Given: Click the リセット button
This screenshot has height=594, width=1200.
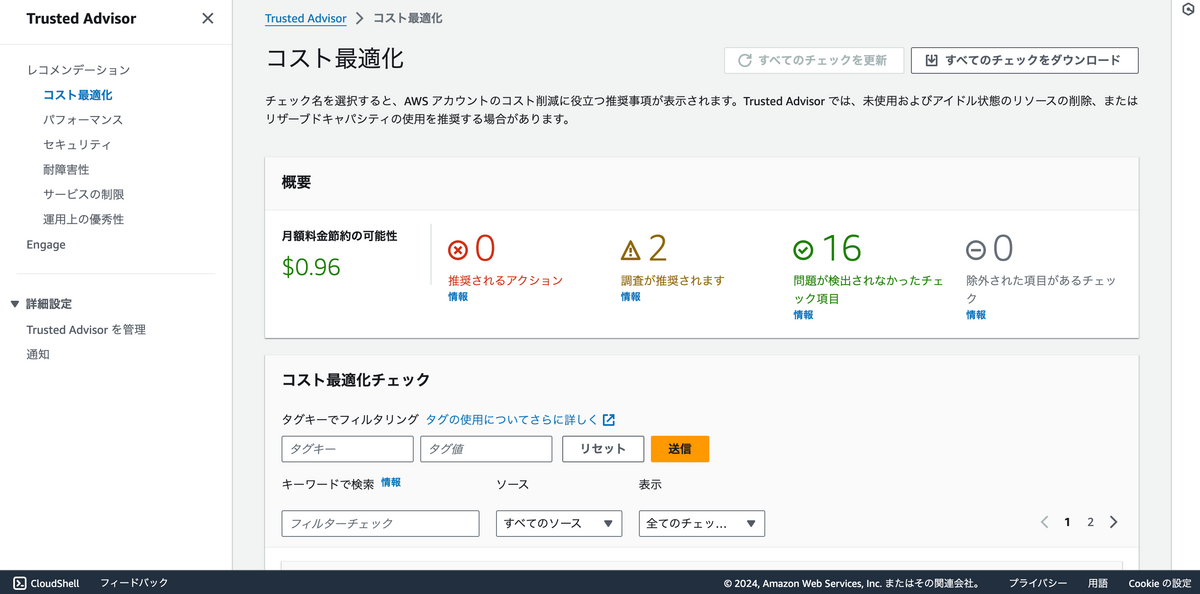Looking at the screenshot, I should (x=603, y=449).
